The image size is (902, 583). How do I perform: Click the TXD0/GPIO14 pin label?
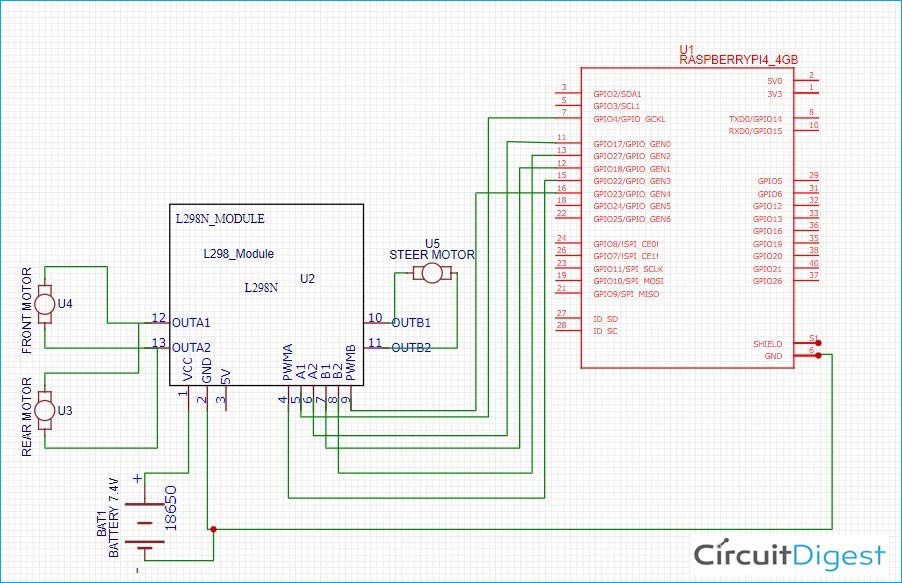(755, 119)
